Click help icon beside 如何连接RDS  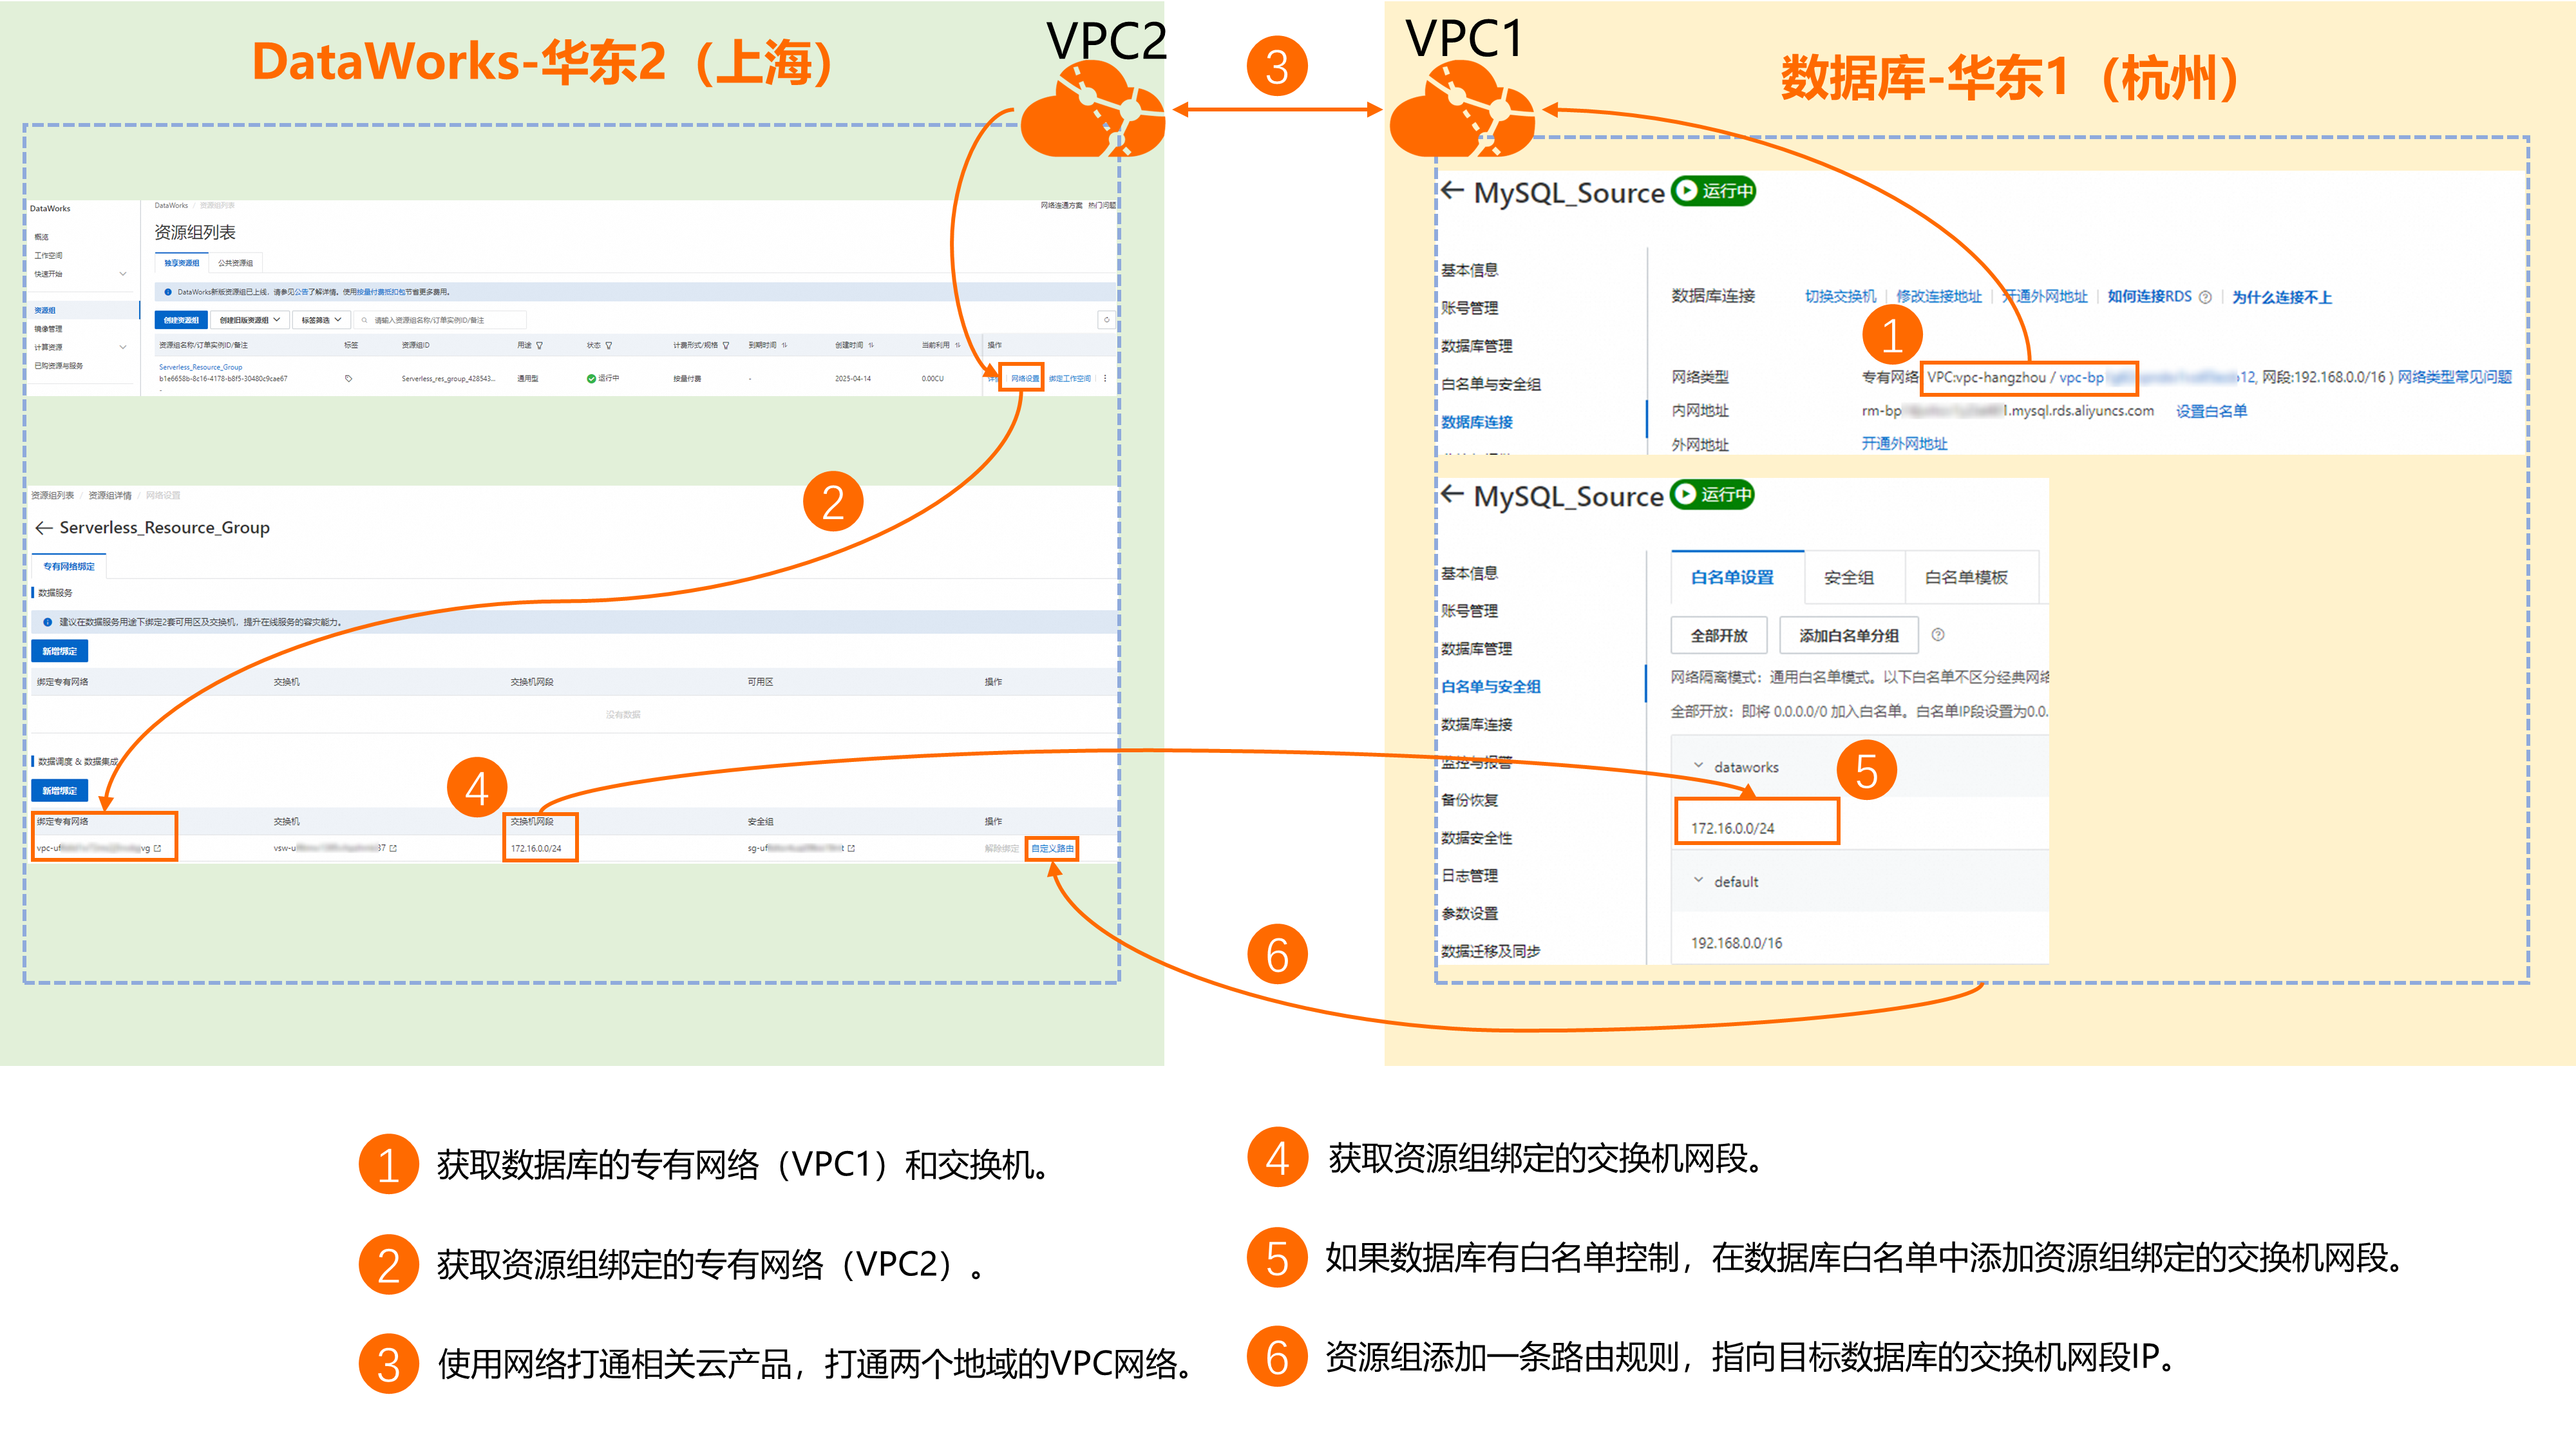click(2205, 297)
